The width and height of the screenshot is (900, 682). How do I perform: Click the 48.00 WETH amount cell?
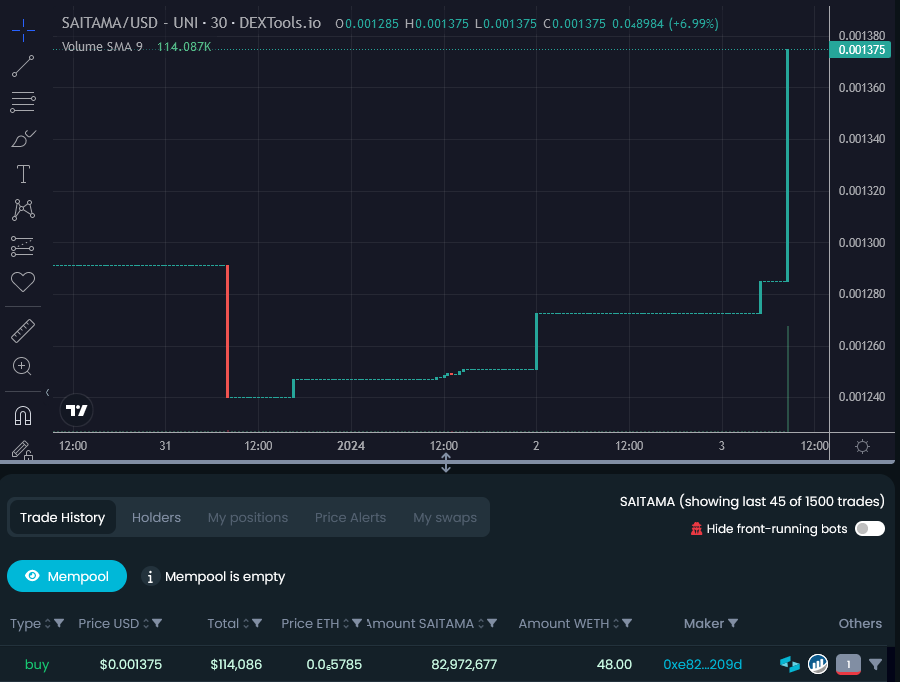coord(614,664)
